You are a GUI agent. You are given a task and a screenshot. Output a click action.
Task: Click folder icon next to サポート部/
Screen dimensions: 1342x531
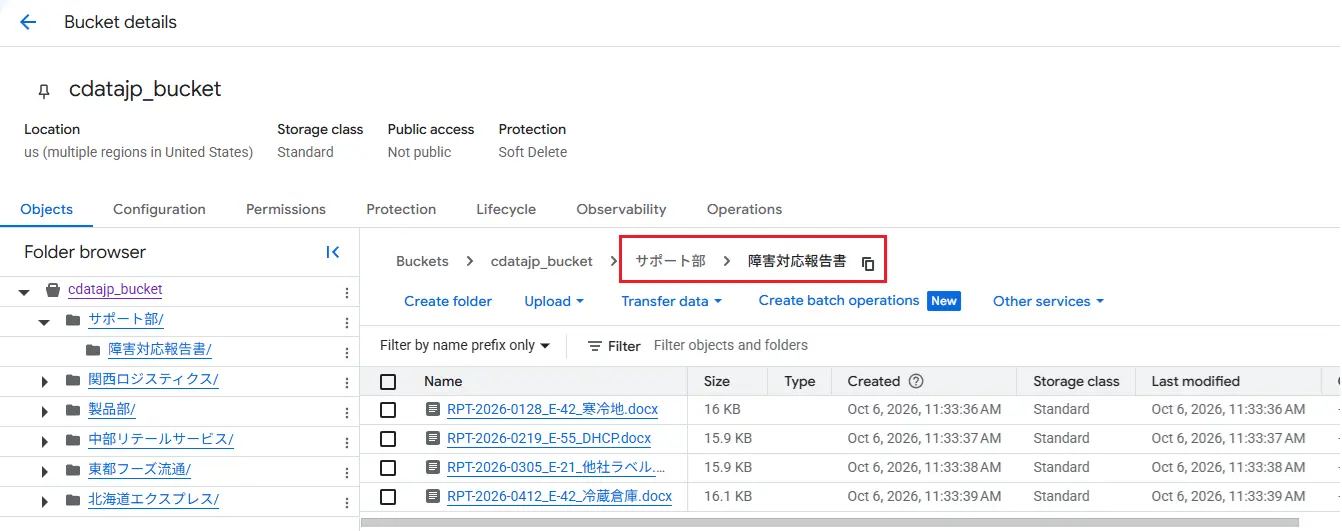pos(72,320)
